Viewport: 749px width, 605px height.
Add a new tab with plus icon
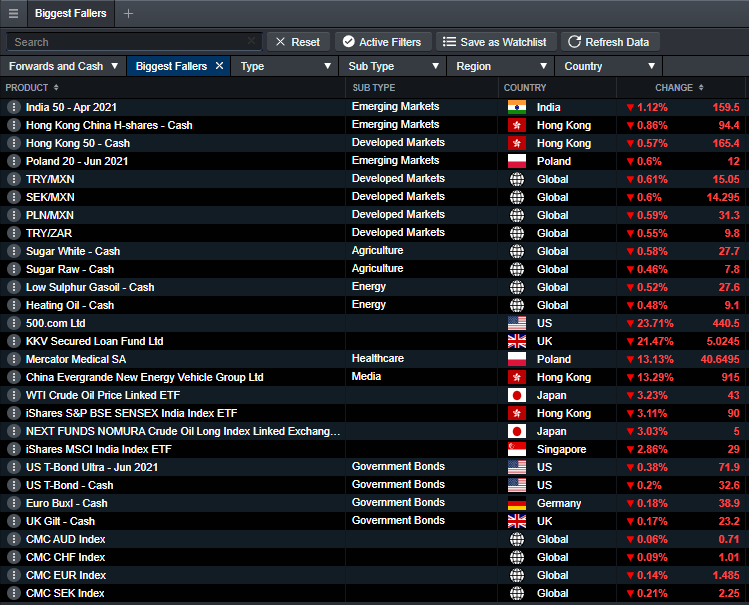tap(128, 13)
